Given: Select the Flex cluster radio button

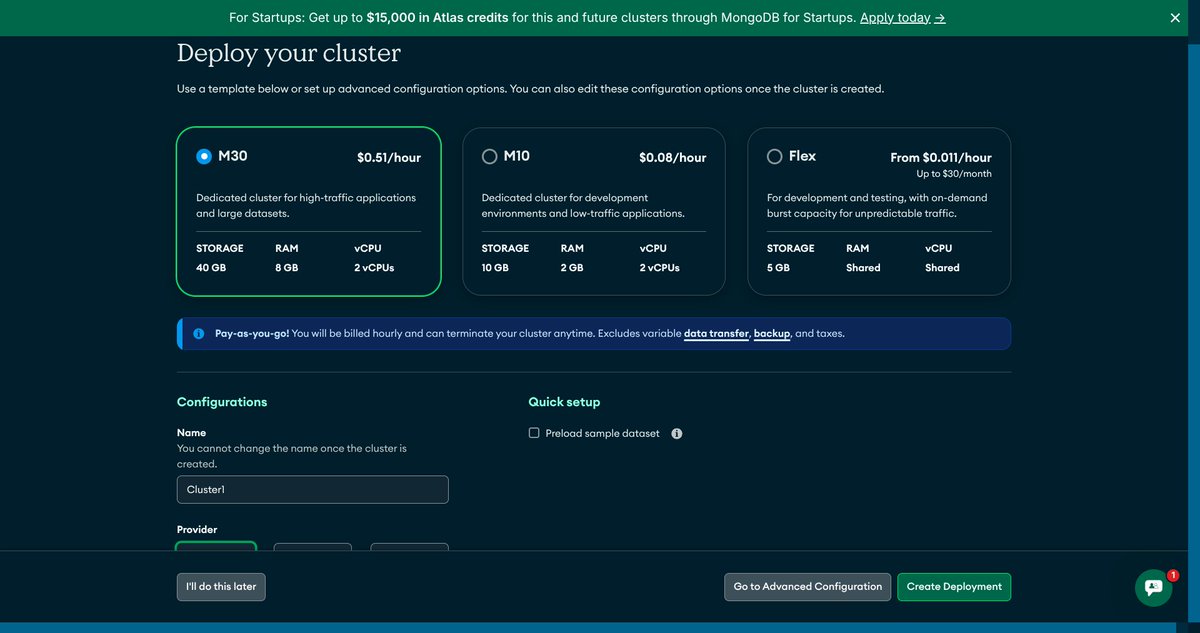Looking at the screenshot, I should pyautogui.click(x=774, y=156).
